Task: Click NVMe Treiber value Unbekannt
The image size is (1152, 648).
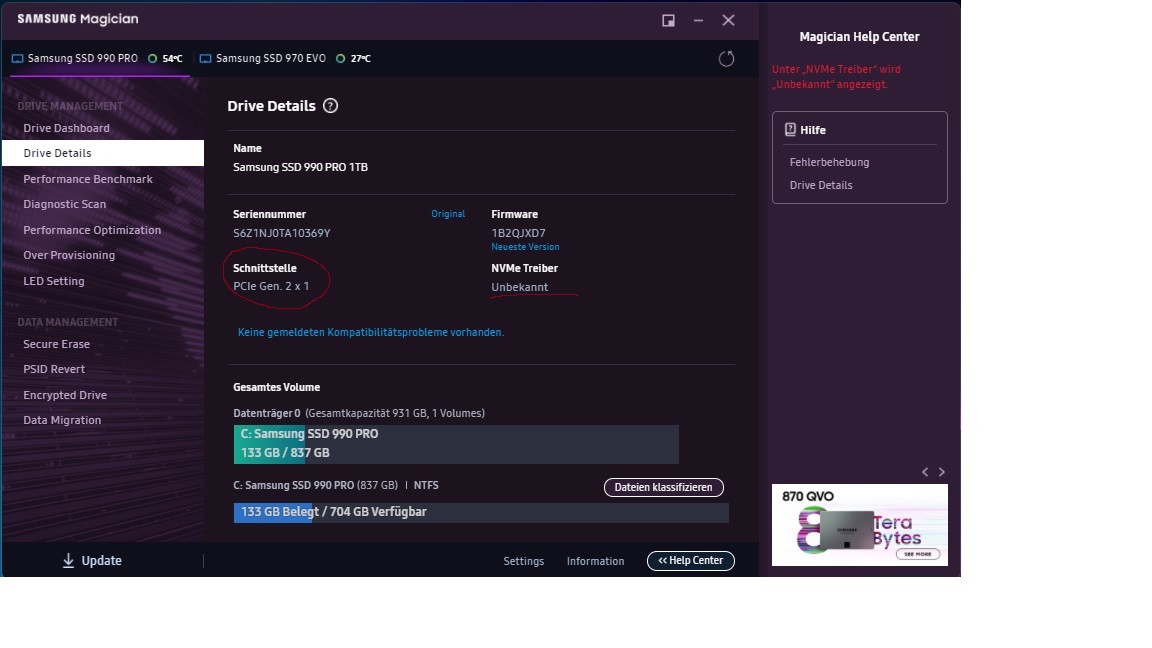Action: coord(519,287)
